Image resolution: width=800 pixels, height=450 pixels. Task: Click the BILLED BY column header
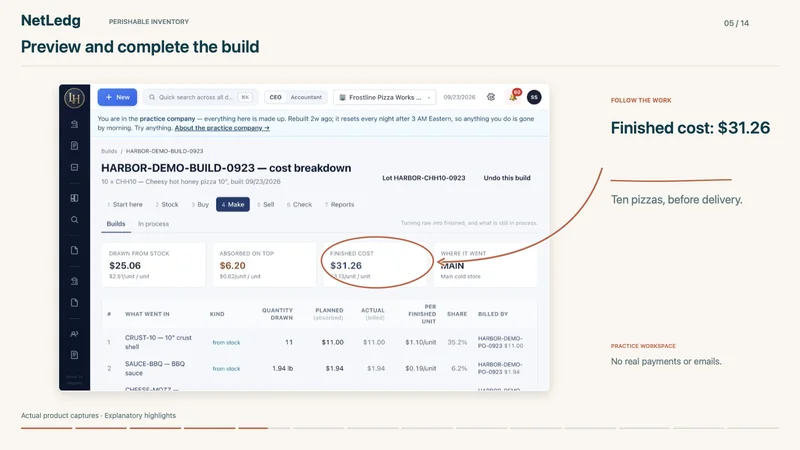493,314
